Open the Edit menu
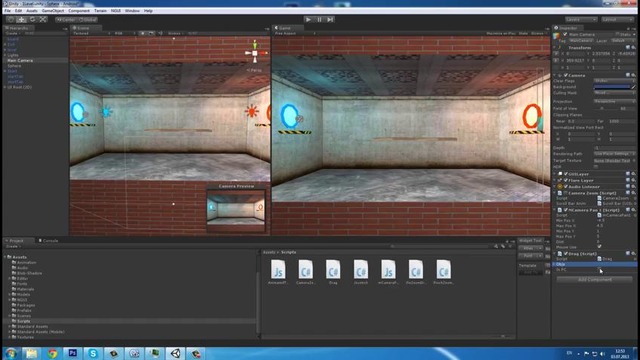The image size is (640, 360). pos(18,11)
